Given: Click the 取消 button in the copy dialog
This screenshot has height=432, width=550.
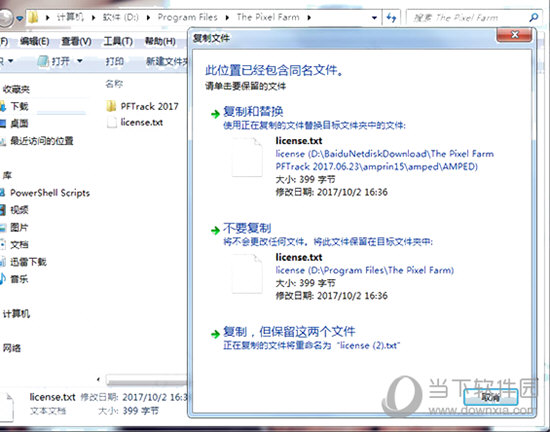Looking at the screenshot, I should [x=490, y=397].
